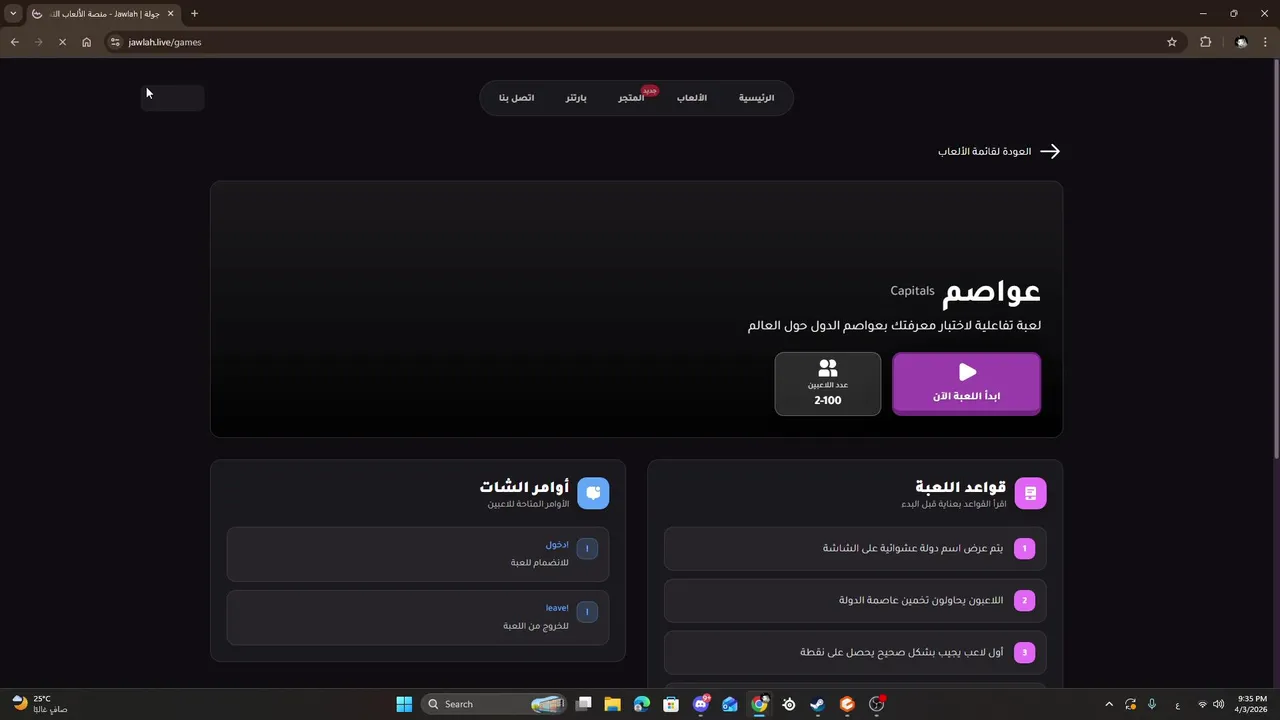Viewport: 1280px width, 720px height.
Task: Click the microphone icon in the system tray
Action: (x=1152, y=704)
